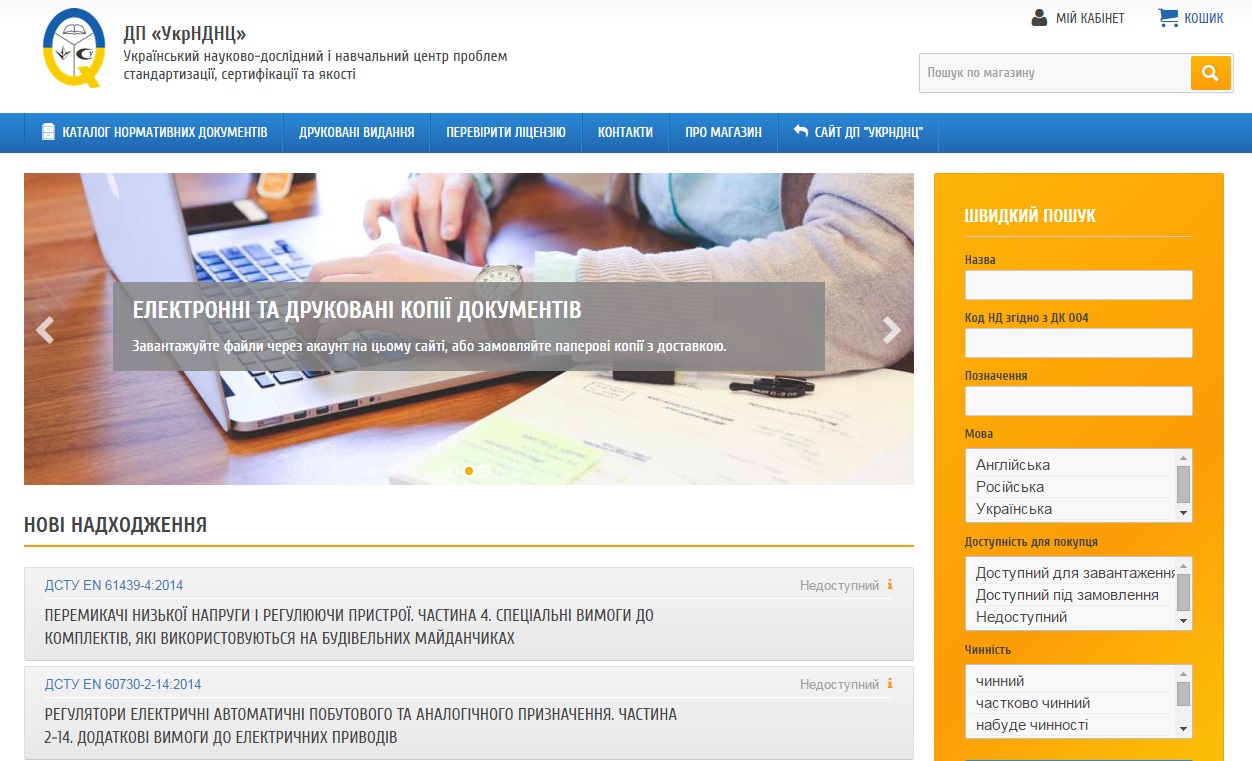
Task: Click the orange magnifier search button
Action: 1210,73
